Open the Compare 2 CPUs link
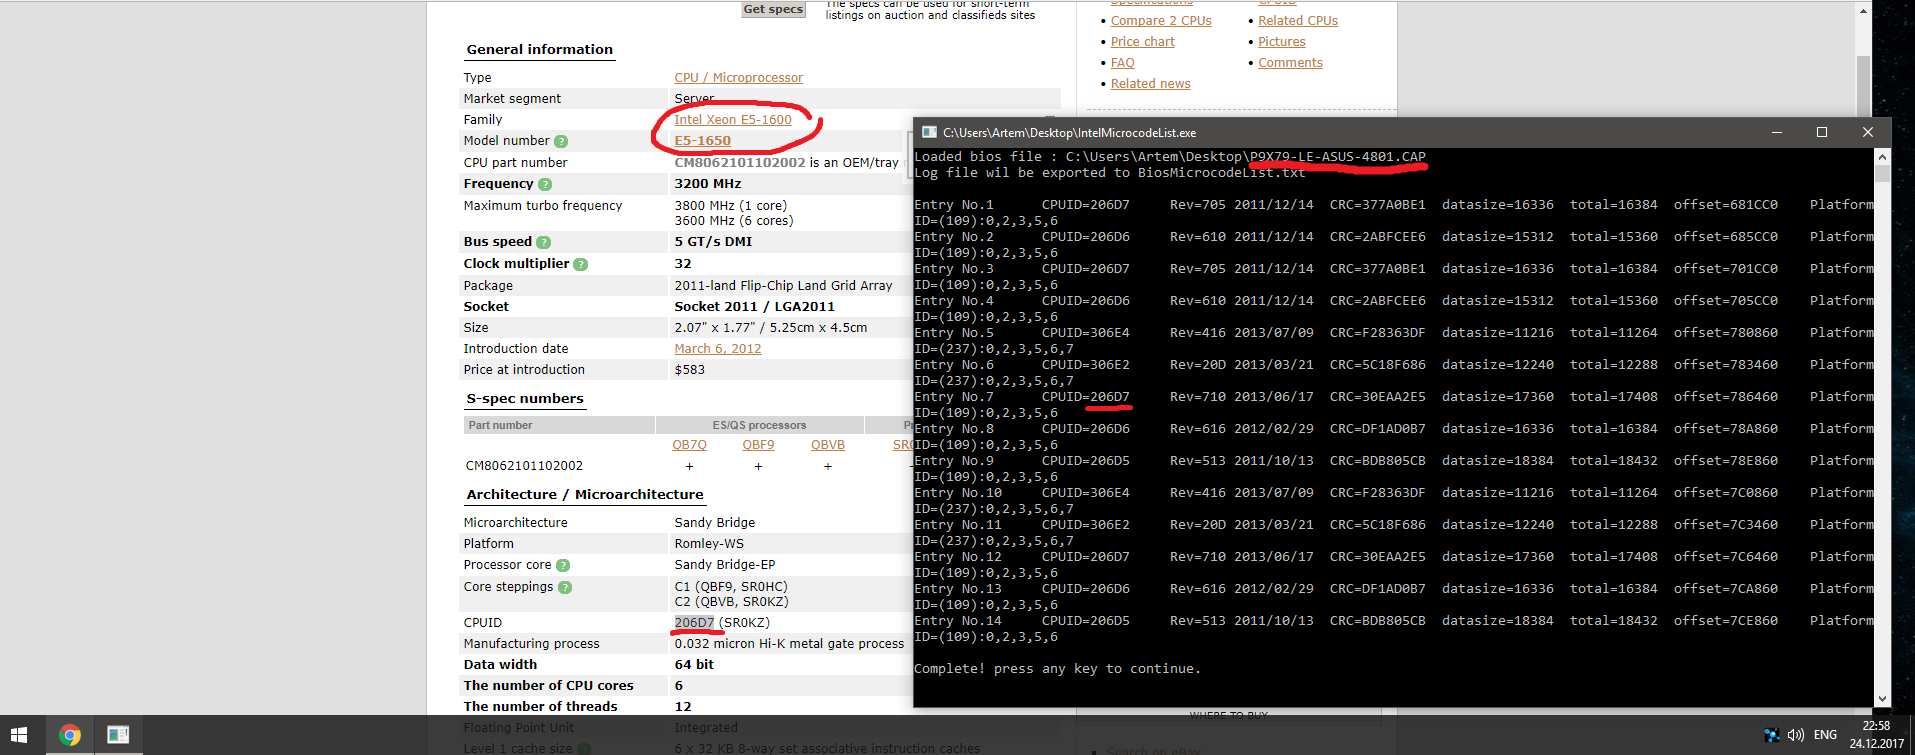This screenshot has height=755, width=1915. coord(1161,21)
